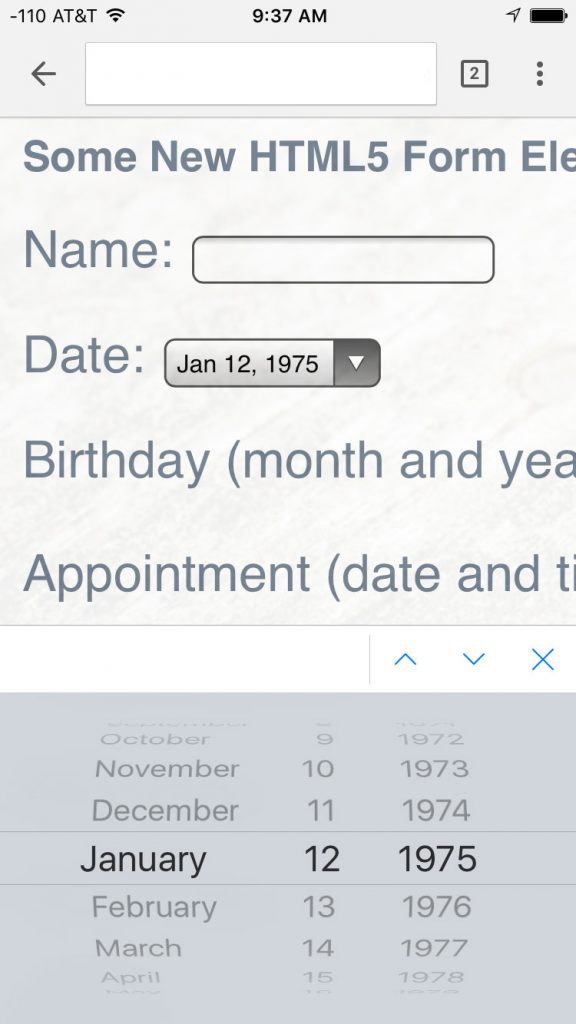Tap the back arrow to go back
Screen dimensions: 576x1024
tap(42, 74)
